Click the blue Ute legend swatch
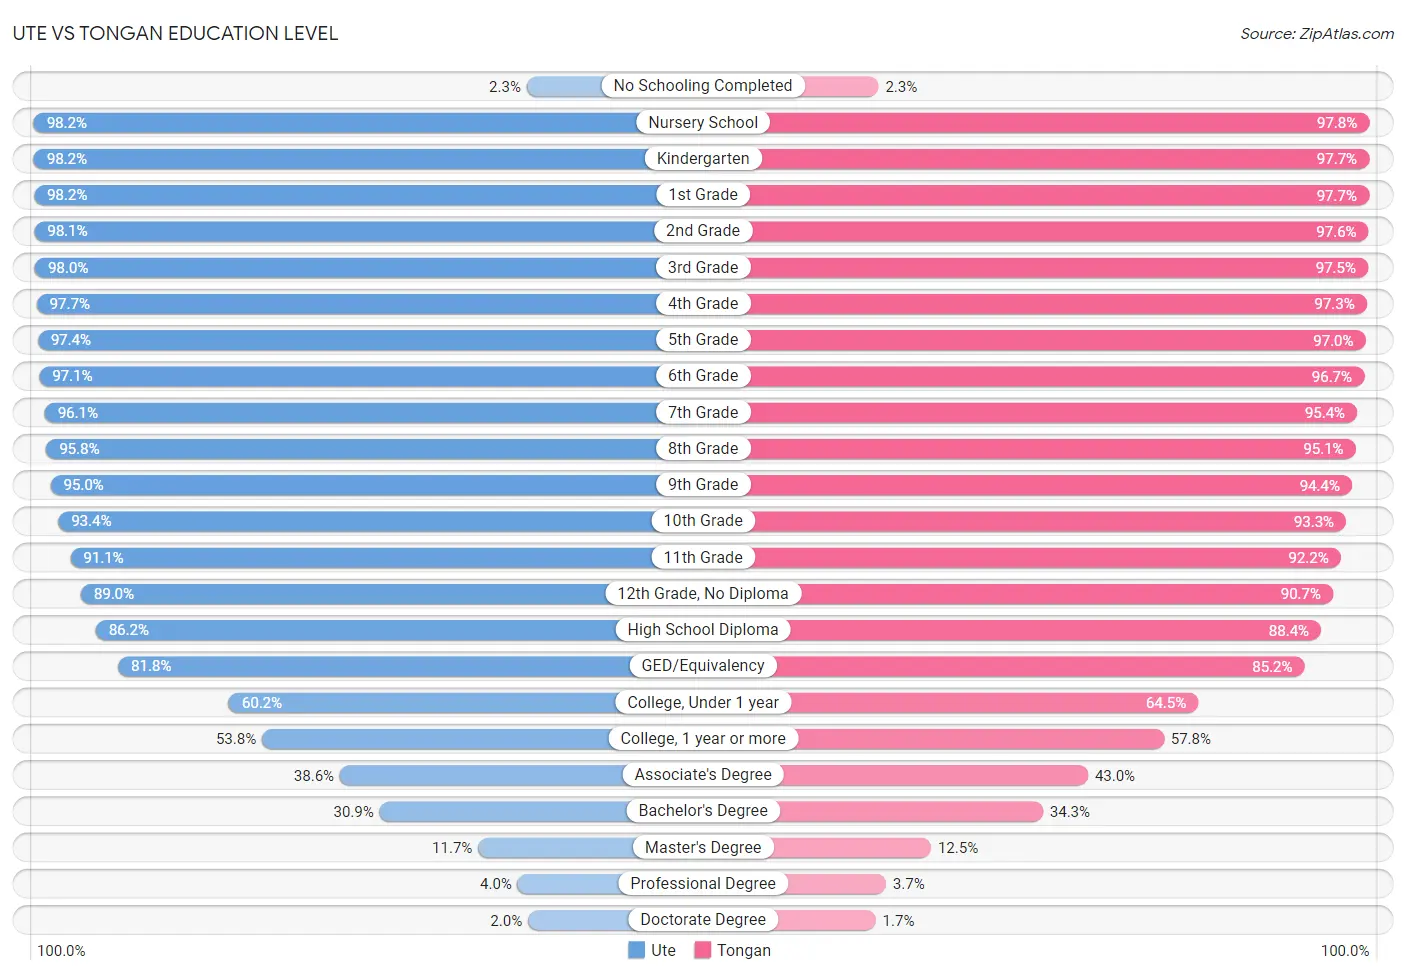 click(636, 950)
